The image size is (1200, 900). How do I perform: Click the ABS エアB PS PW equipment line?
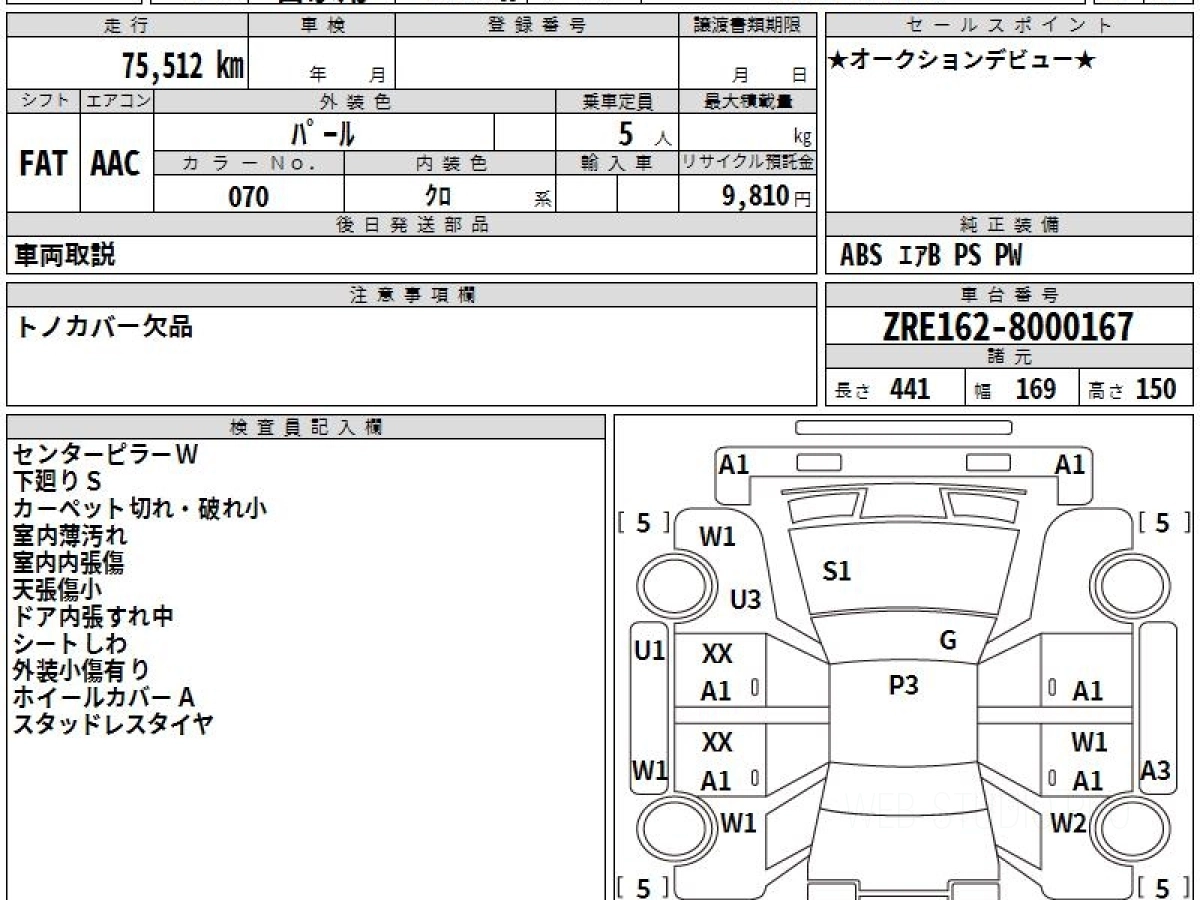931,256
